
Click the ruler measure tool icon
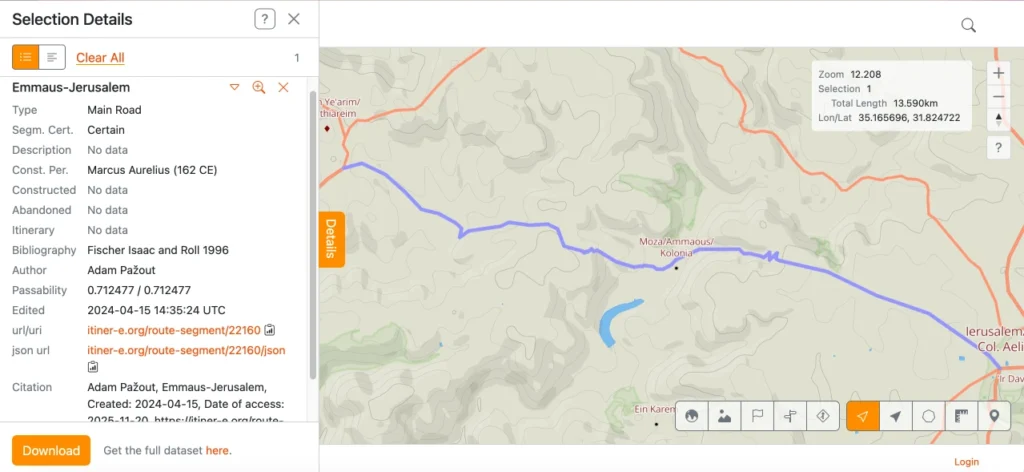coord(961,416)
